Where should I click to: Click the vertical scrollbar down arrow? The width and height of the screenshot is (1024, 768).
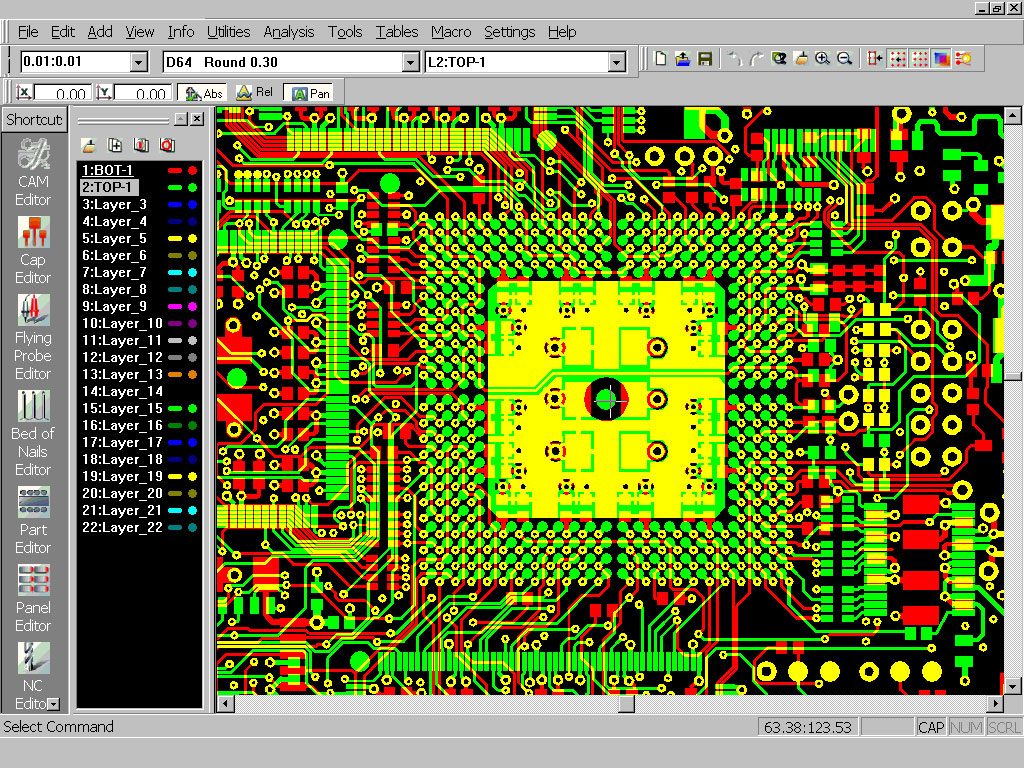[x=1012, y=686]
